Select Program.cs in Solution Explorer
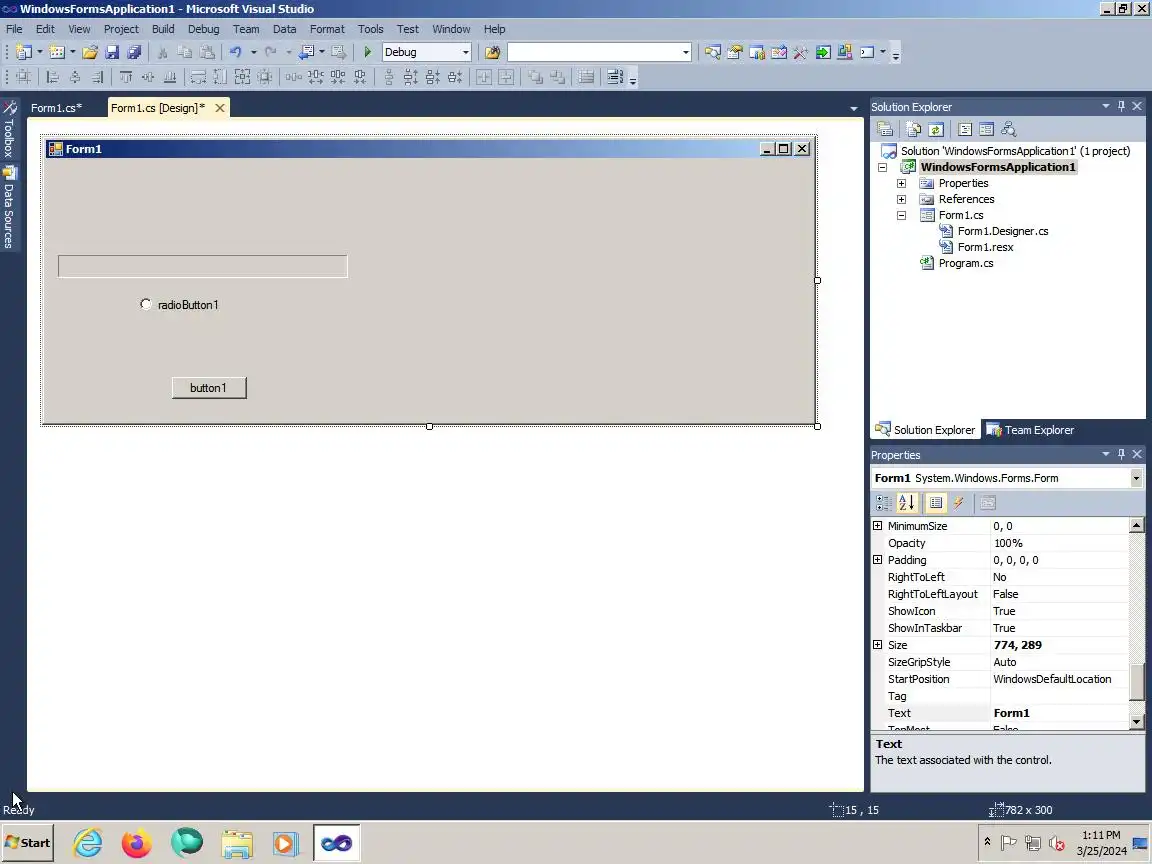 pos(966,264)
